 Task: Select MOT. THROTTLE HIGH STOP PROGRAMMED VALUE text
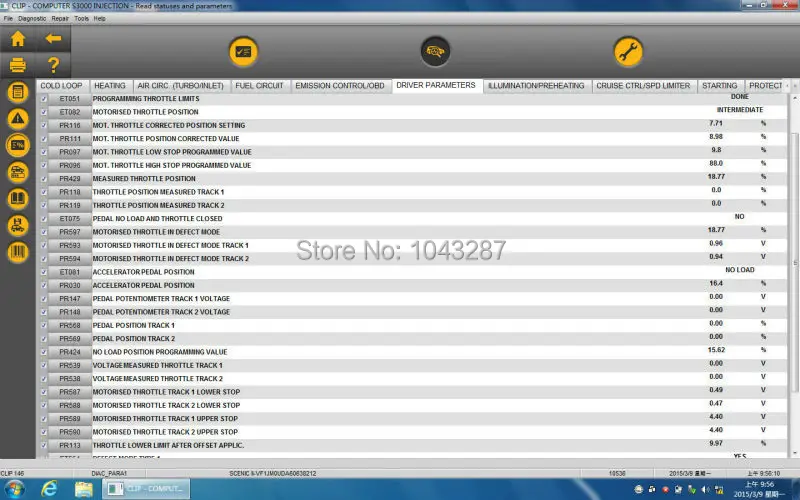click(171, 165)
